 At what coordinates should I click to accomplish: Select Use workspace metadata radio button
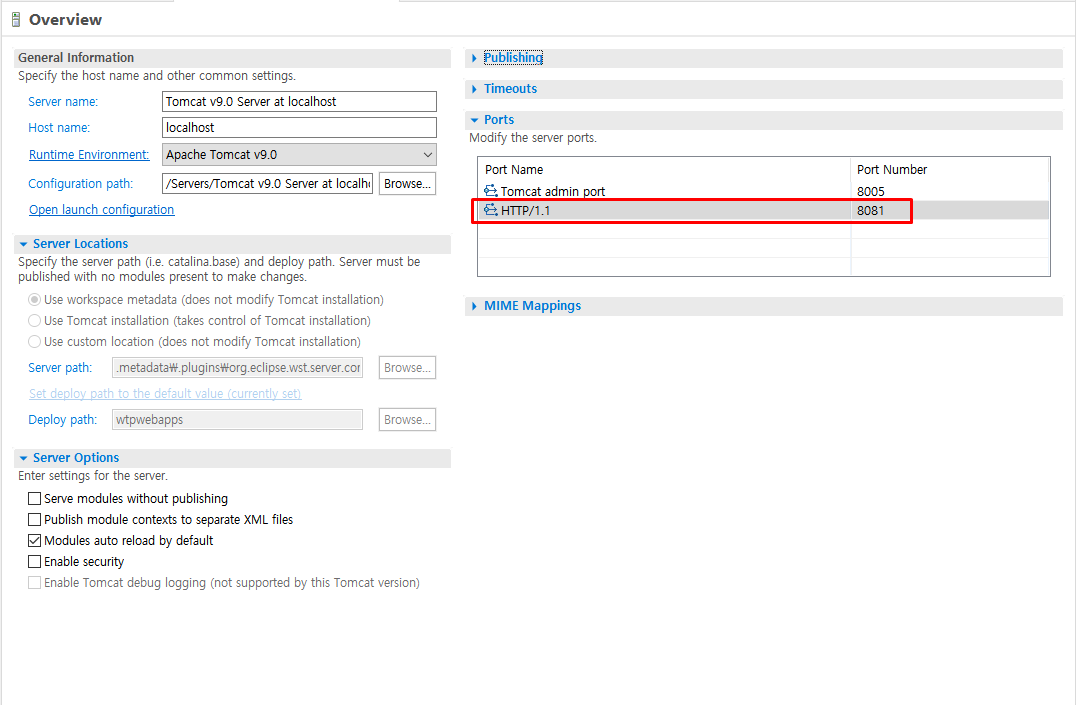click(34, 300)
